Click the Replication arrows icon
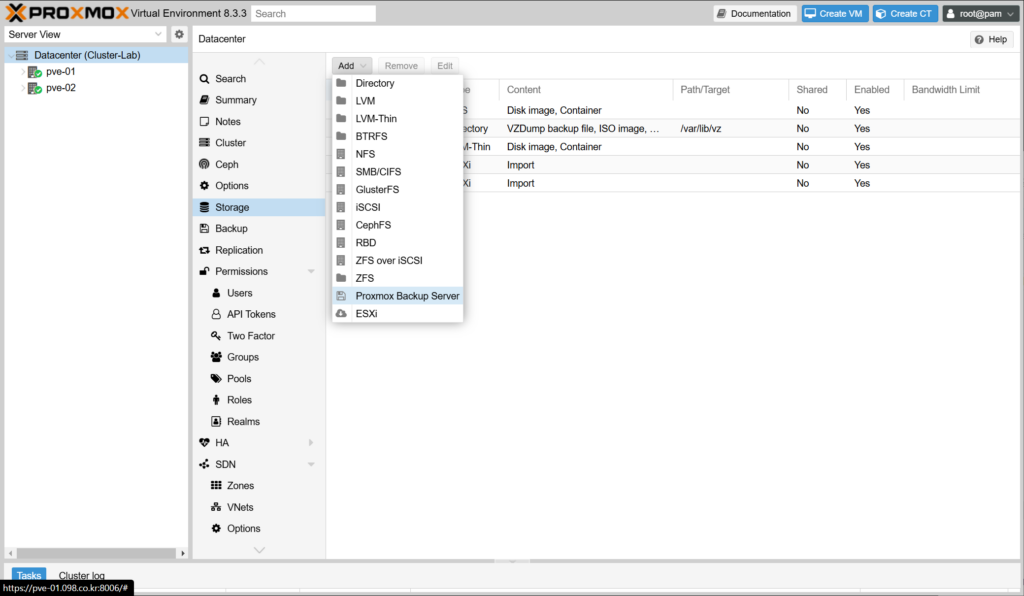 [x=204, y=250]
